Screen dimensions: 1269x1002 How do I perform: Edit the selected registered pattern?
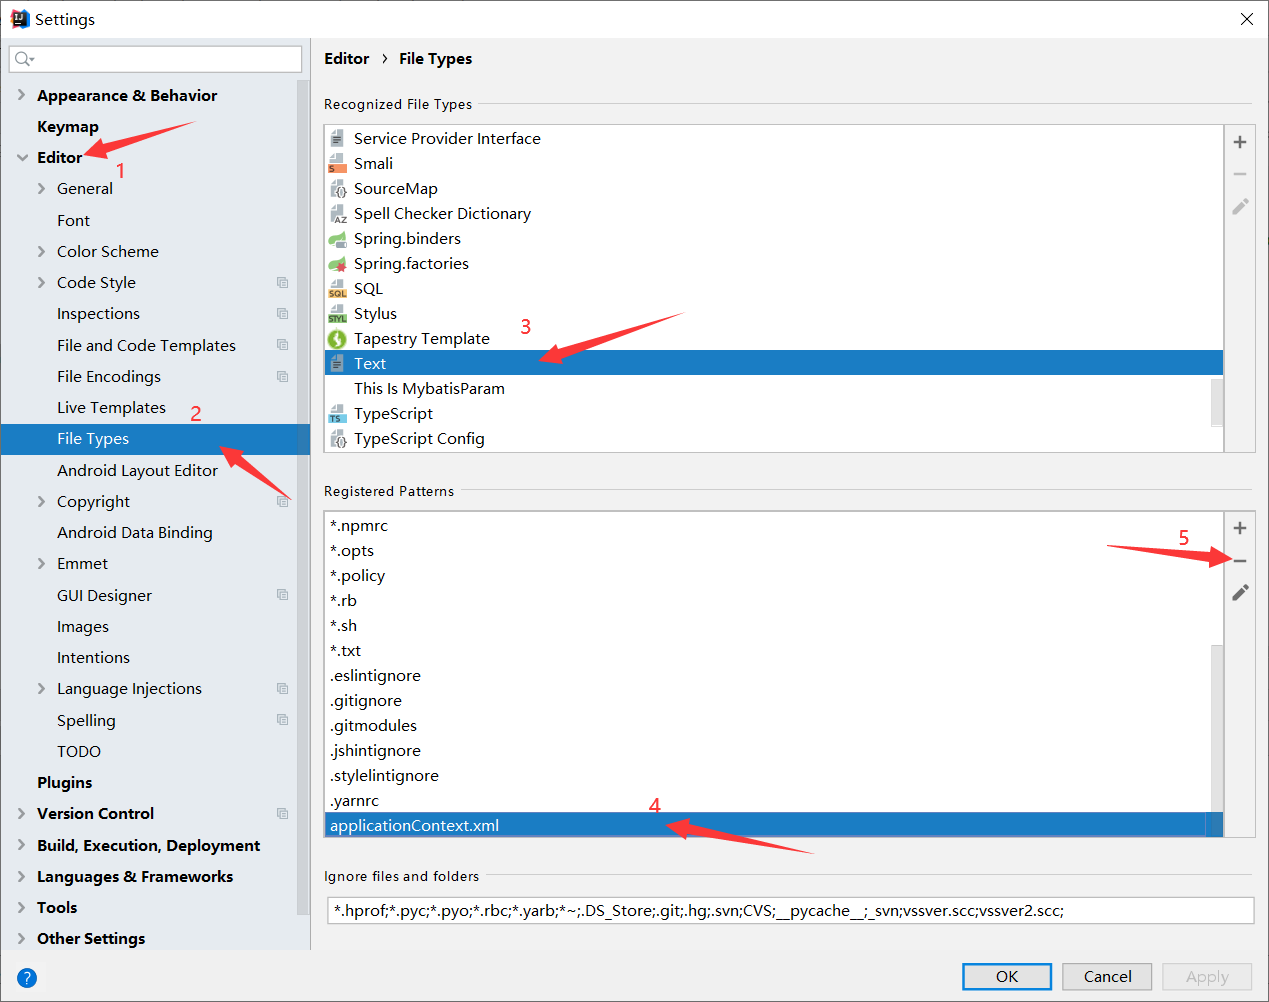[x=1240, y=592]
